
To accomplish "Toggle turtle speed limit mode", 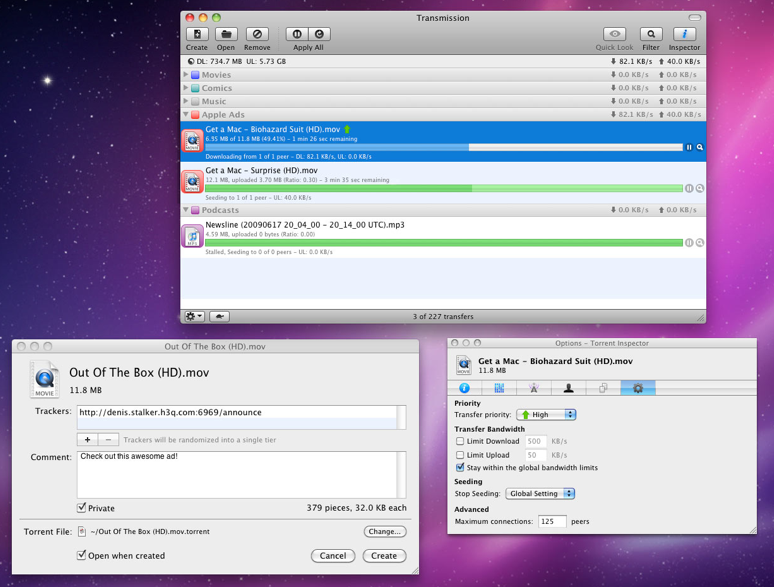I will click(x=219, y=316).
